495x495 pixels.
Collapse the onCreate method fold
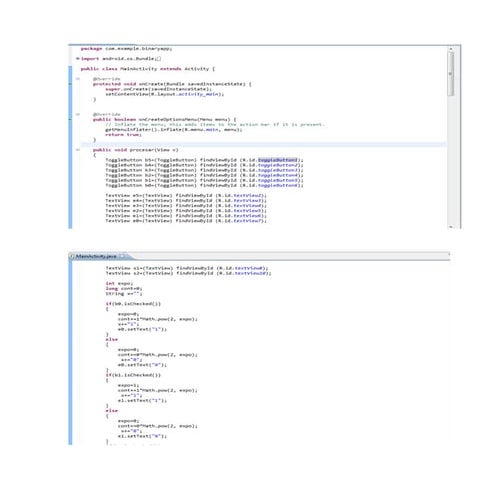coord(78,79)
